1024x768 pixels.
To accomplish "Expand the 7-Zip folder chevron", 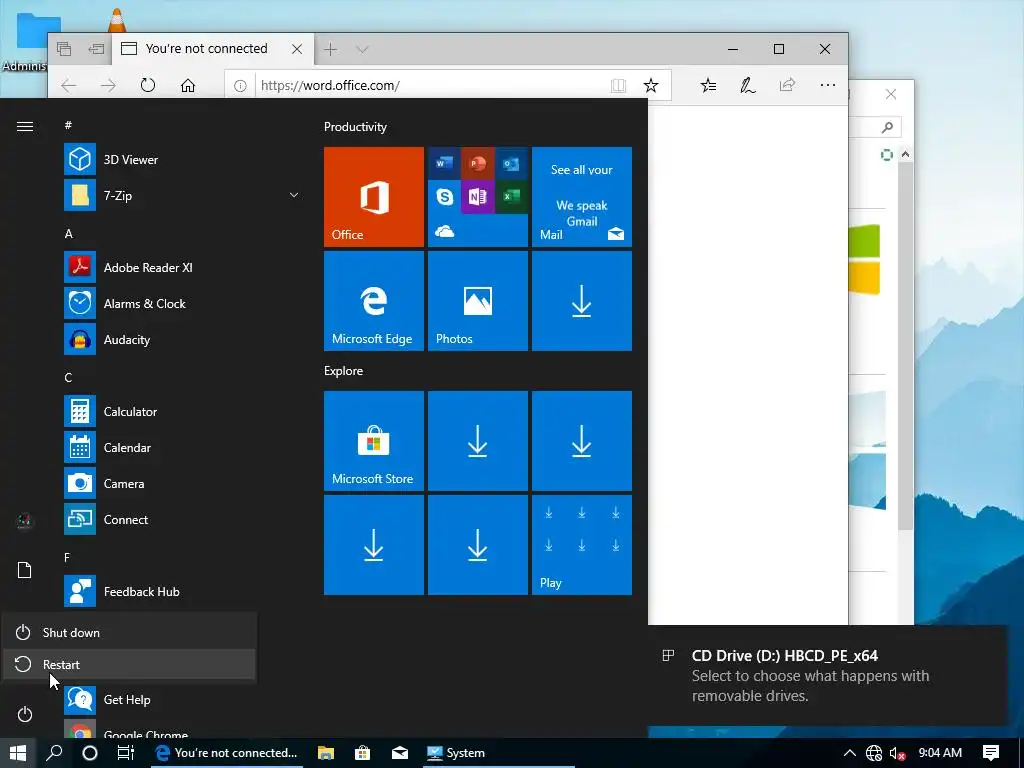I will (x=294, y=195).
